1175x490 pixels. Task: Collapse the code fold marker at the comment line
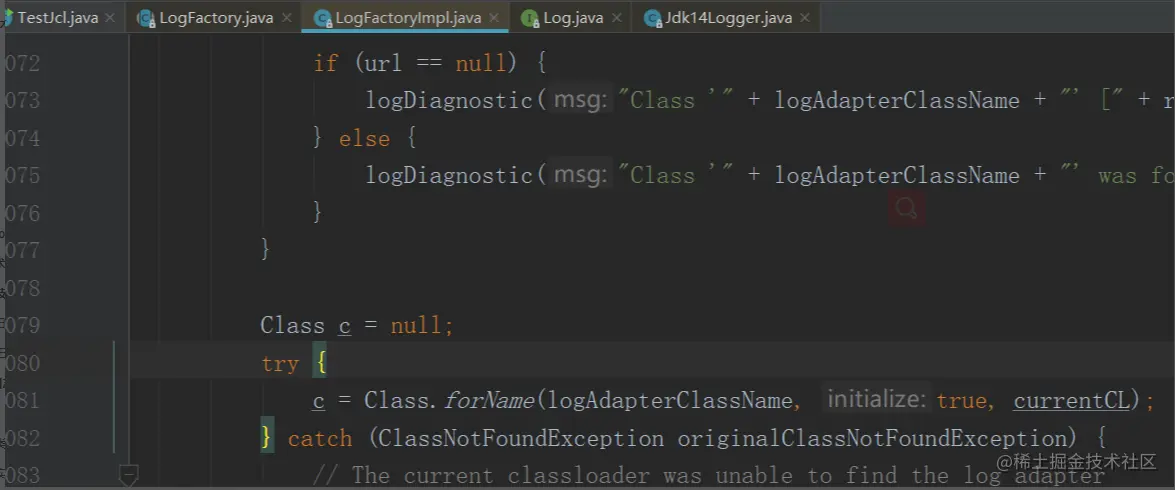pos(129,474)
